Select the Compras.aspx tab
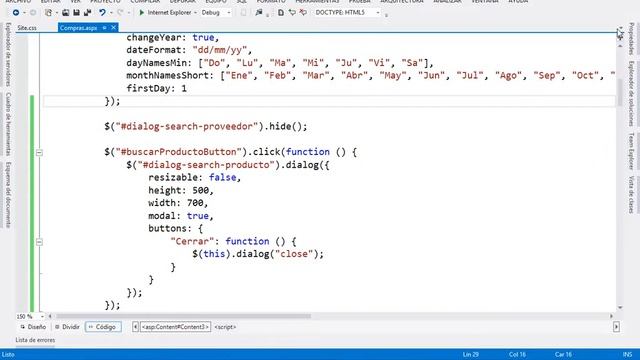Image resolution: width=640 pixels, height=360 pixels. tap(78, 28)
